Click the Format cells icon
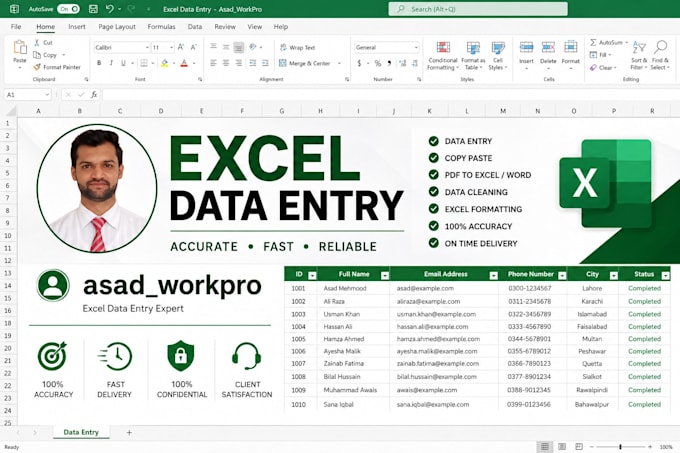 tap(571, 47)
